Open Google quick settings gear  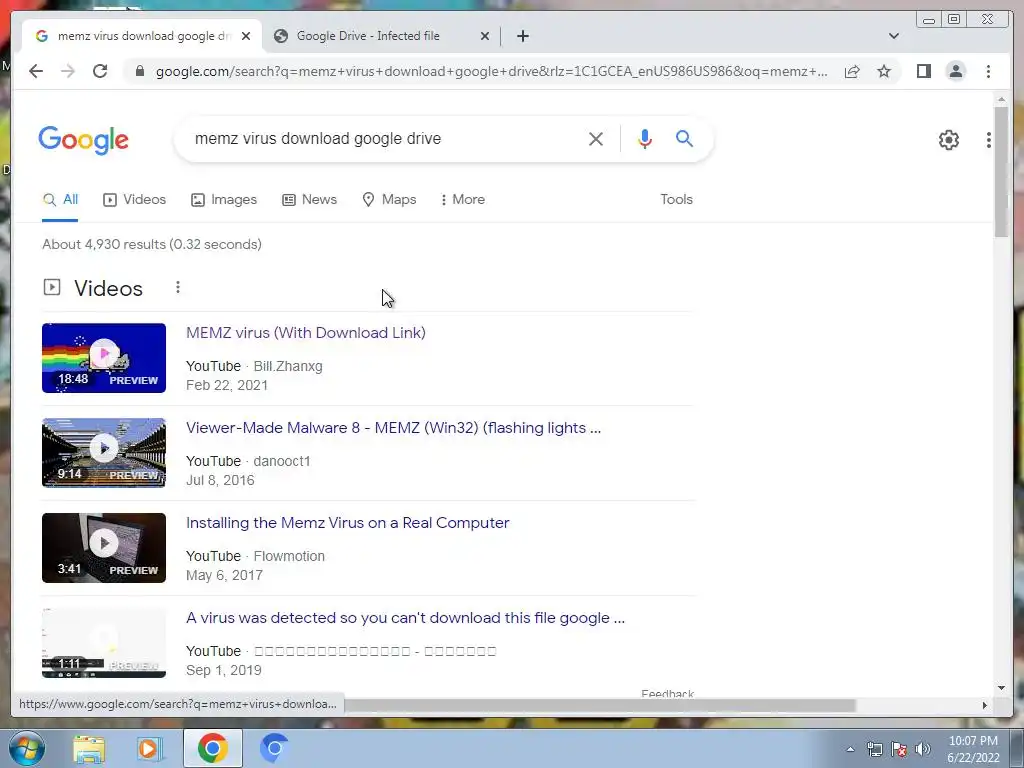(949, 140)
